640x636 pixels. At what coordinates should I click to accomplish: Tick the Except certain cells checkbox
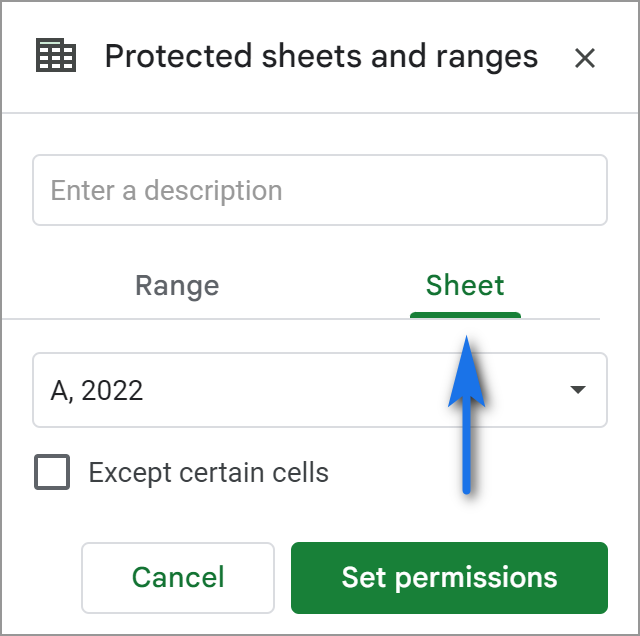[x=52, y=471]
